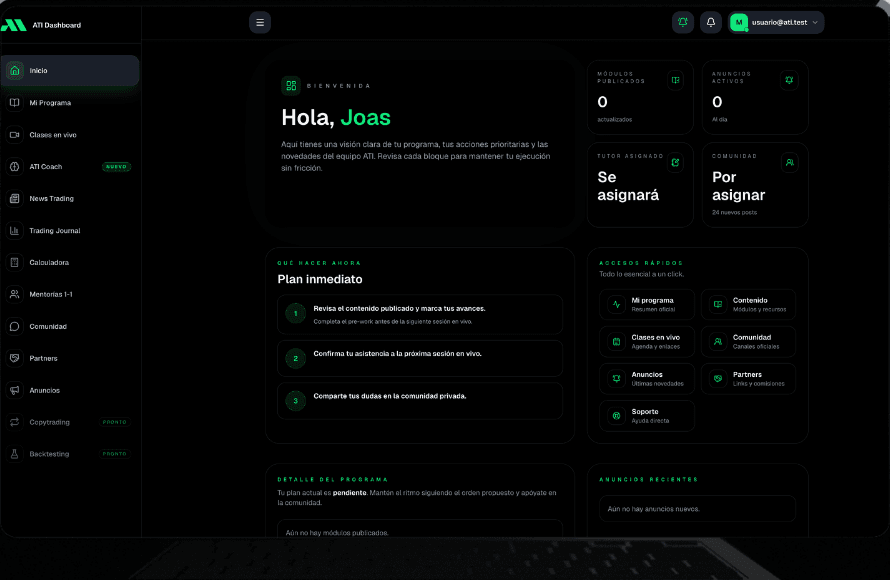Click the green M user avatar
890x580 pixels.
pyautogui.click(x=738, y=23)
